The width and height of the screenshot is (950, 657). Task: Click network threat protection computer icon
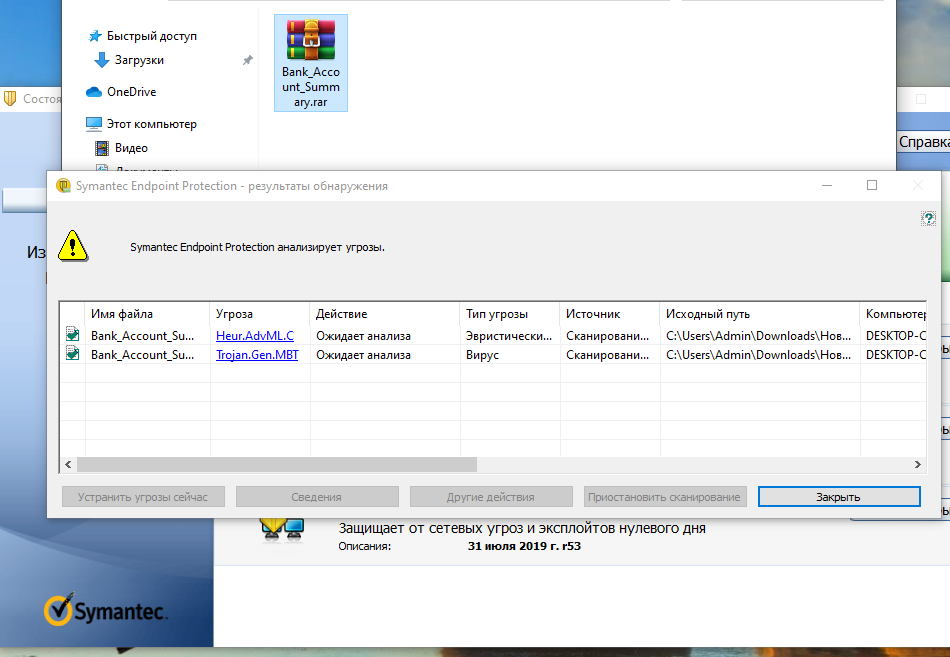click(282, 531)
